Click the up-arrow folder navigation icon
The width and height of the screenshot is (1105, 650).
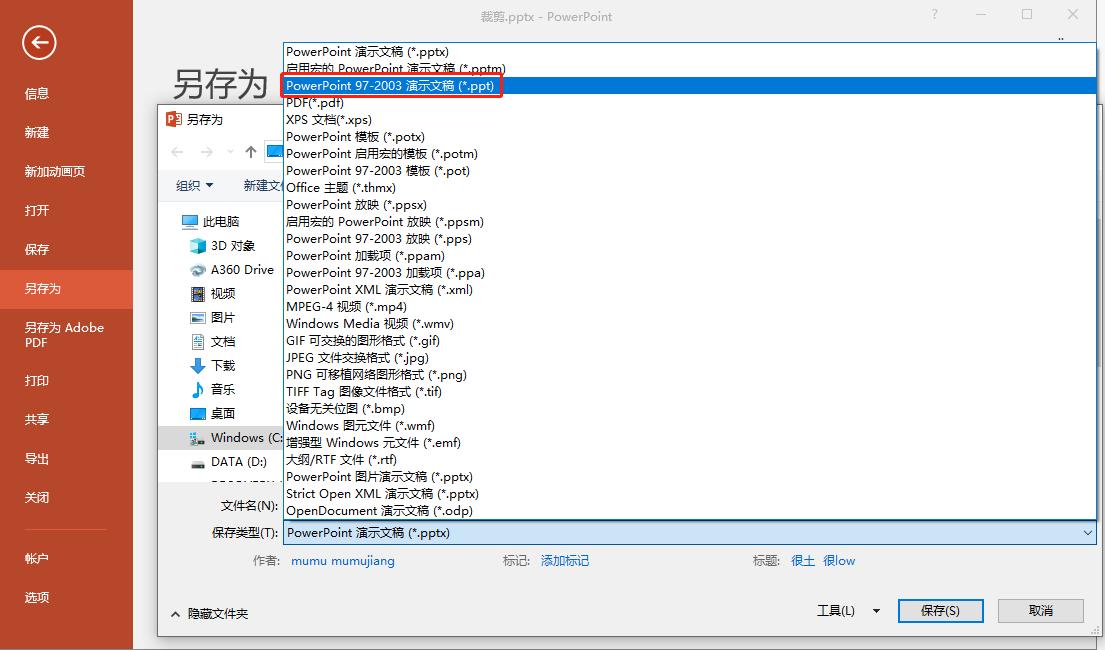click(x=250, y=152)
